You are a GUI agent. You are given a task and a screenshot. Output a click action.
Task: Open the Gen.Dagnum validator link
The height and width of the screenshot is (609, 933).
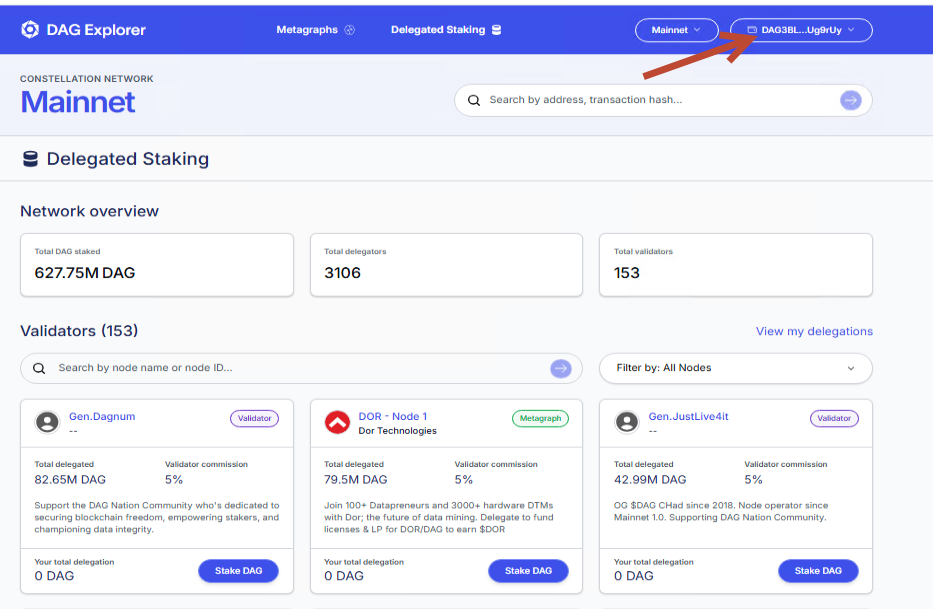pos(102,416)
